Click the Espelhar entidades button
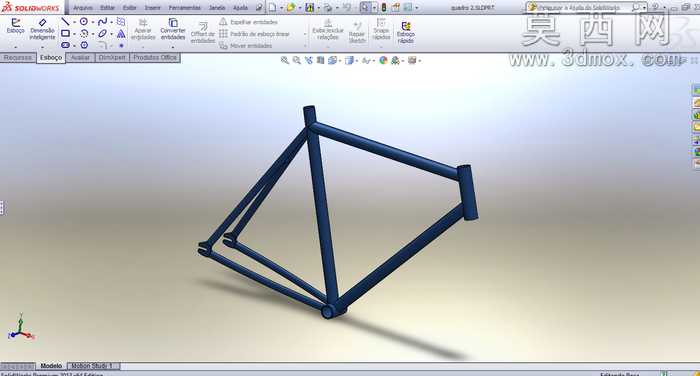Image resolution: width=700 pixels, height=376 pixels. click(248, 22)
